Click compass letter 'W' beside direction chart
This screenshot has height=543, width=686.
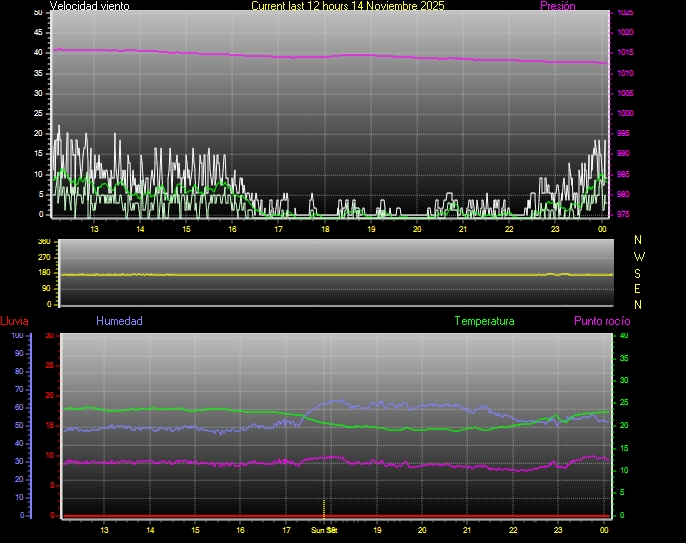639,256
